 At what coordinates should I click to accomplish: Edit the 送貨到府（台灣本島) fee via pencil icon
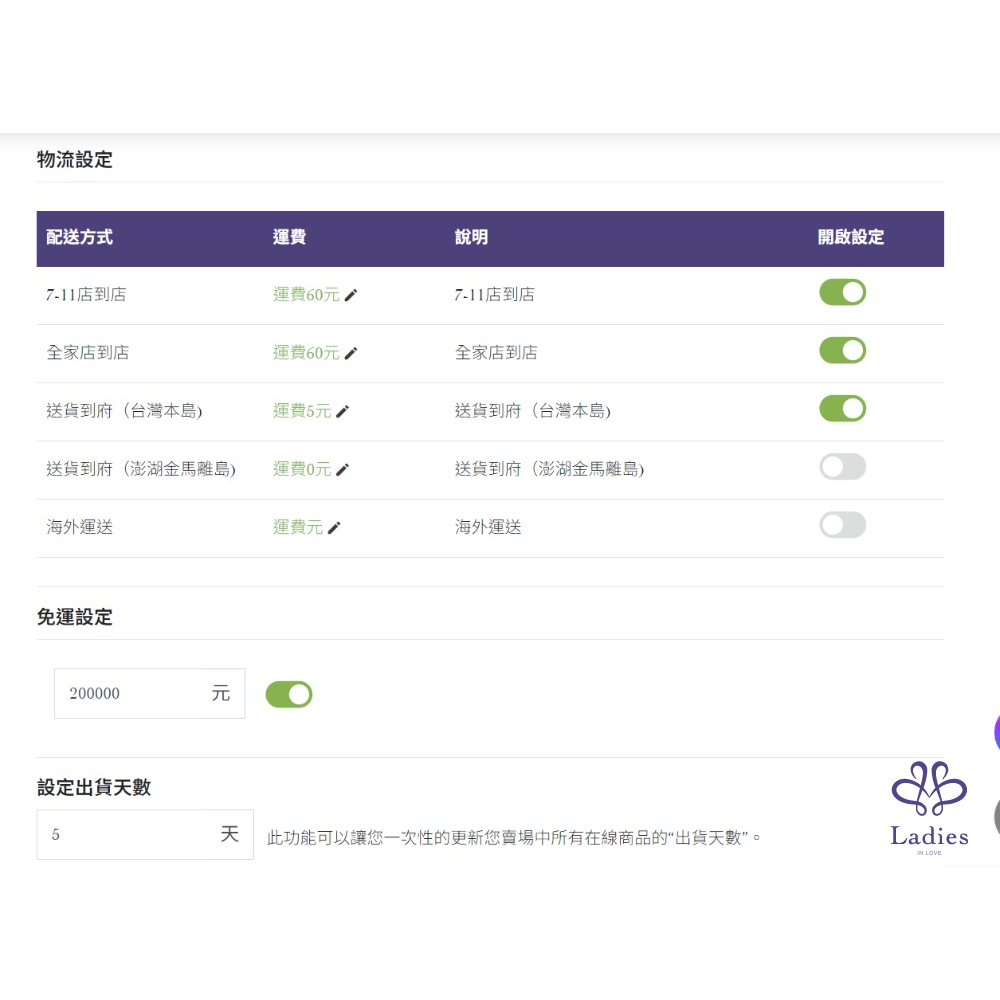coord(343,411)
